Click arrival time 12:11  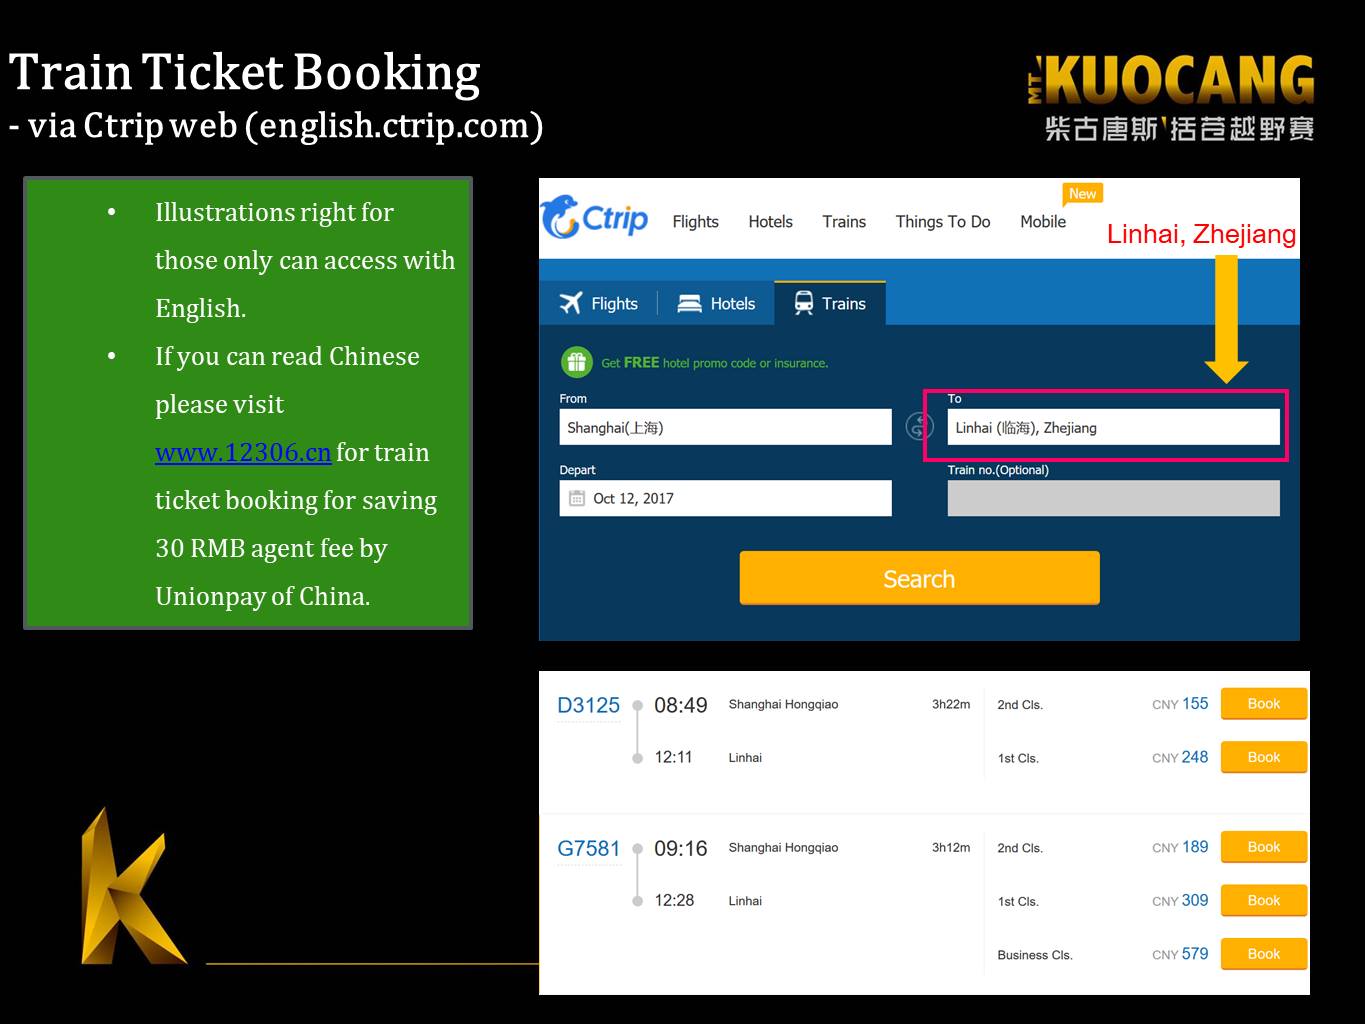click(673, 757)
